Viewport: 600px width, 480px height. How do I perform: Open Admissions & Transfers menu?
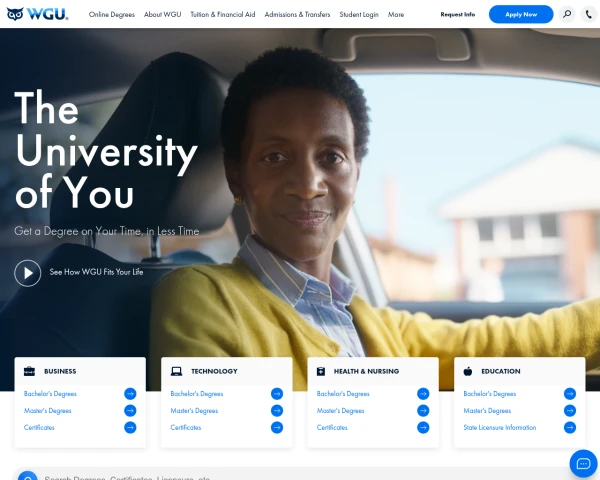click(297, 15)
